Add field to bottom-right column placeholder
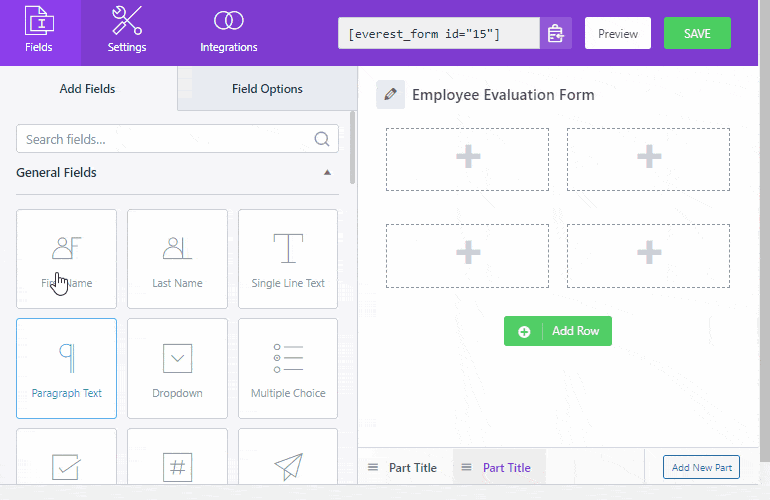Screen dimensions: 770x500 coord(648,255)
